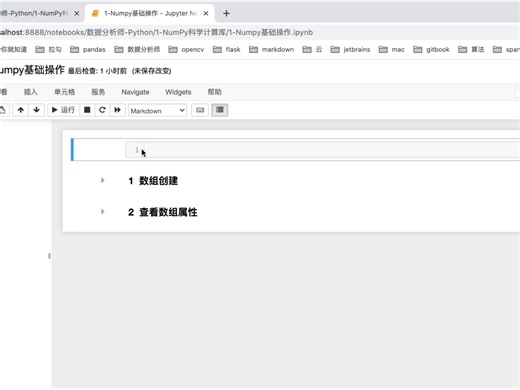520x390 pixels.
Task: Open the 云 bookmark folder
Action: 312,50
